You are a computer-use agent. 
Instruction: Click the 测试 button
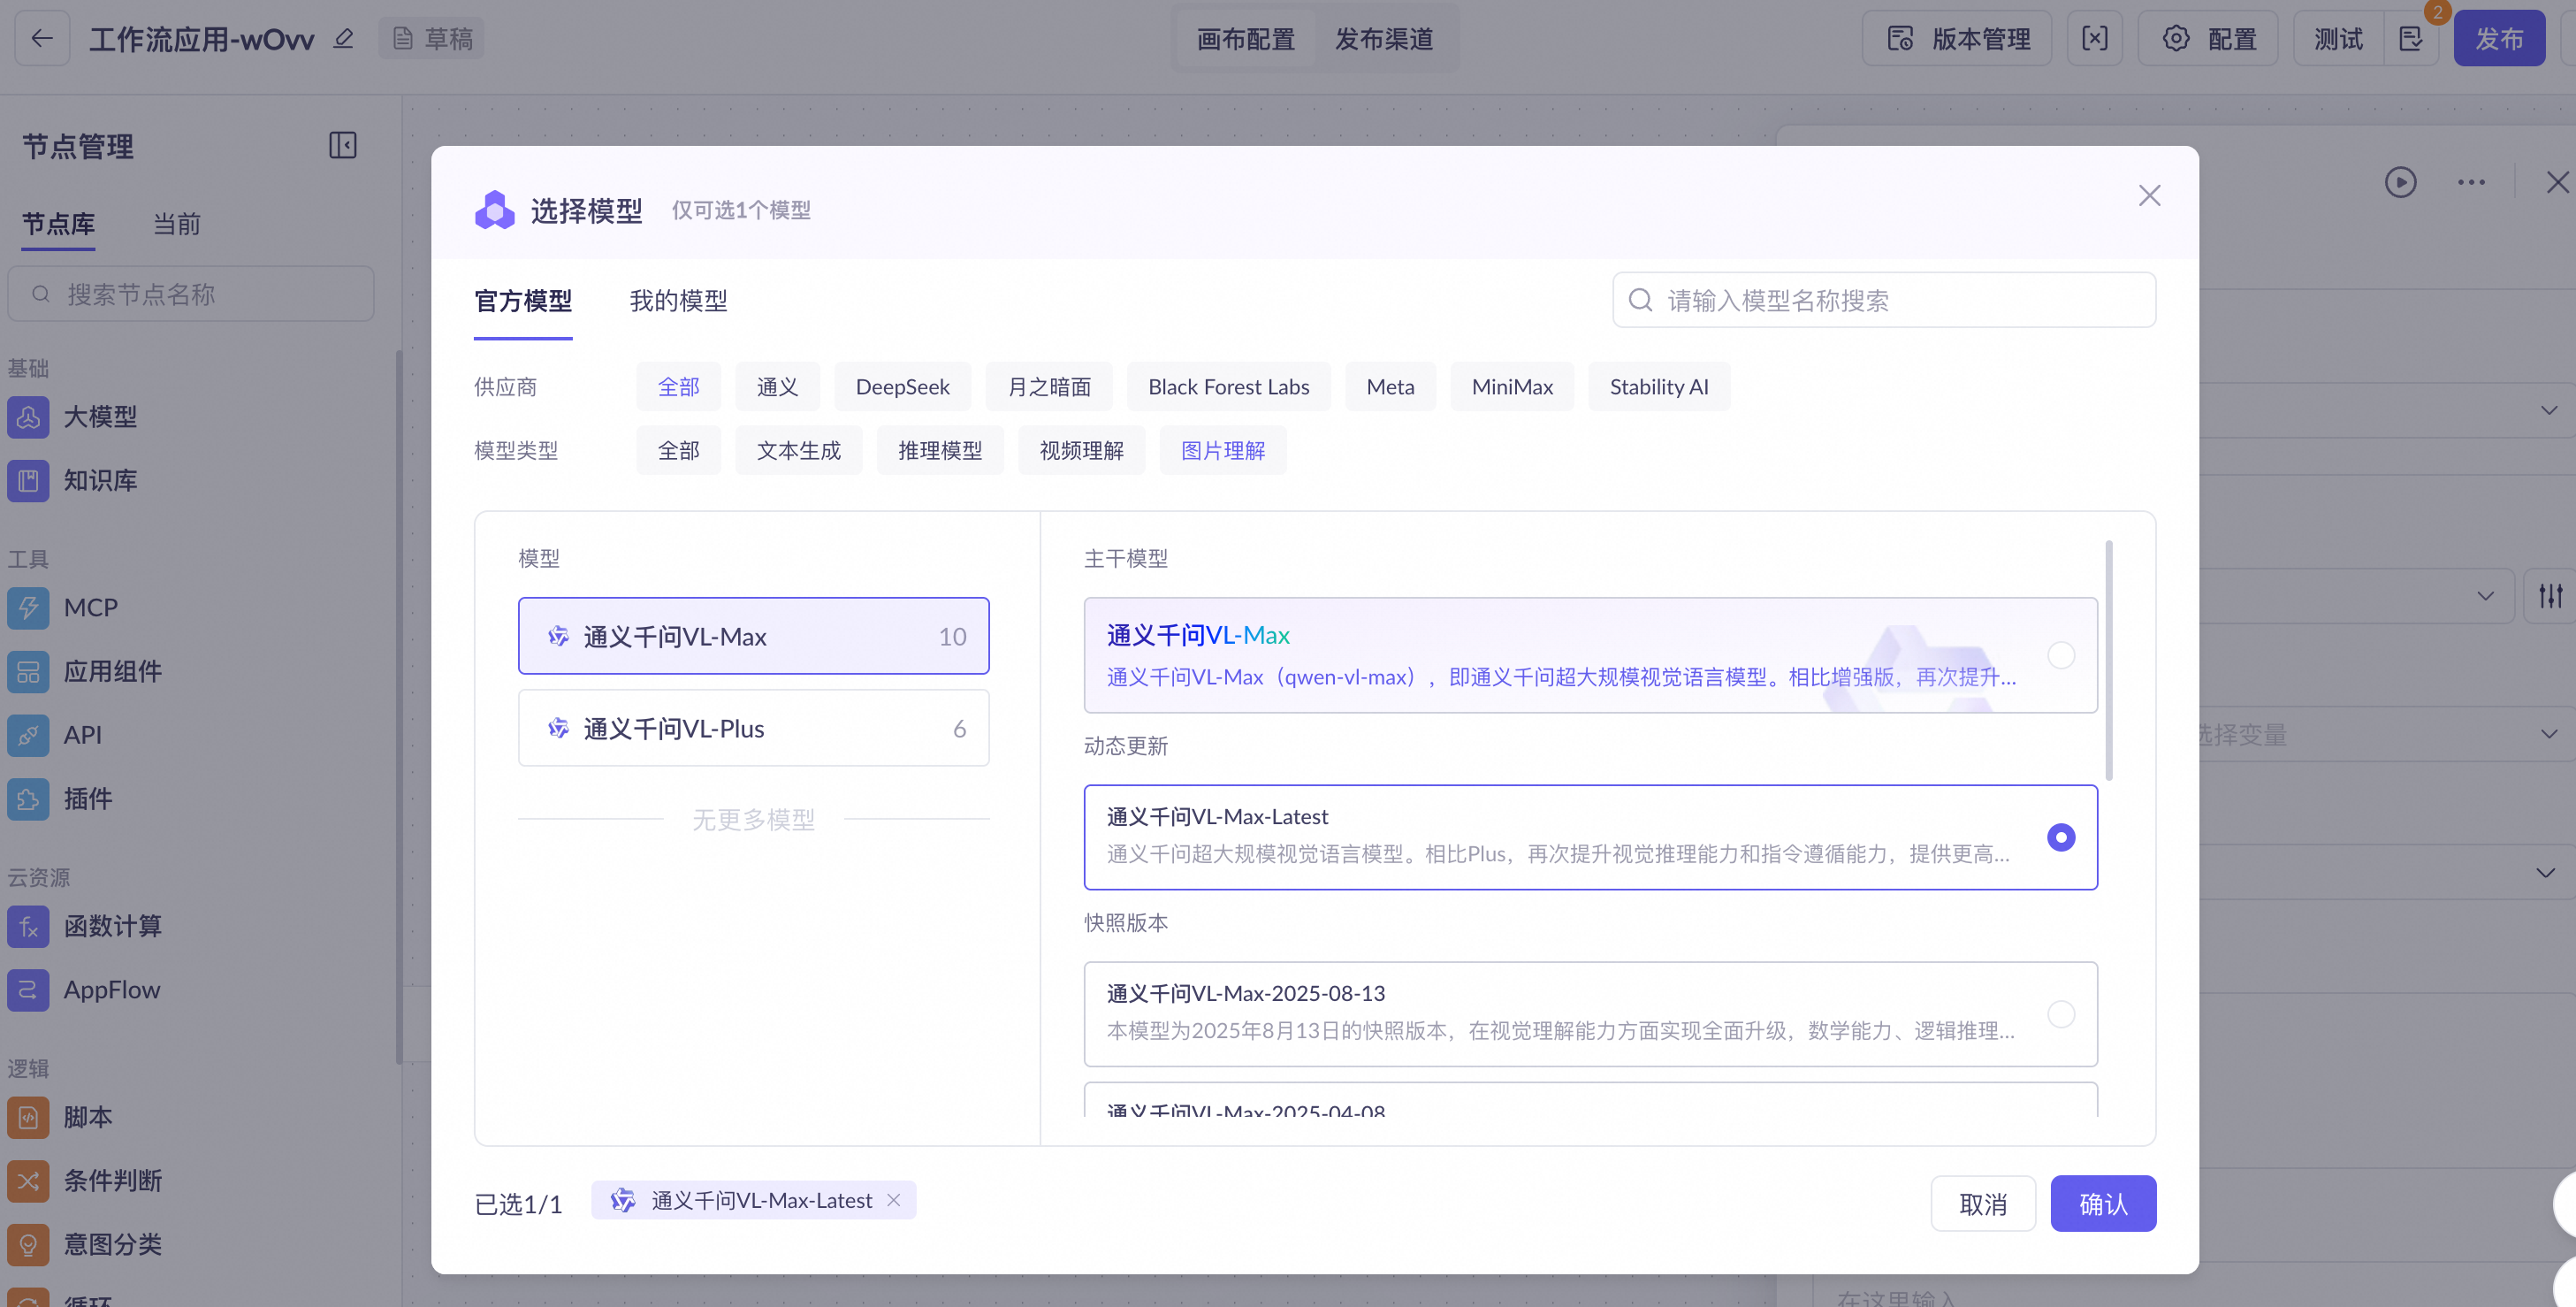click(2338, 38)
